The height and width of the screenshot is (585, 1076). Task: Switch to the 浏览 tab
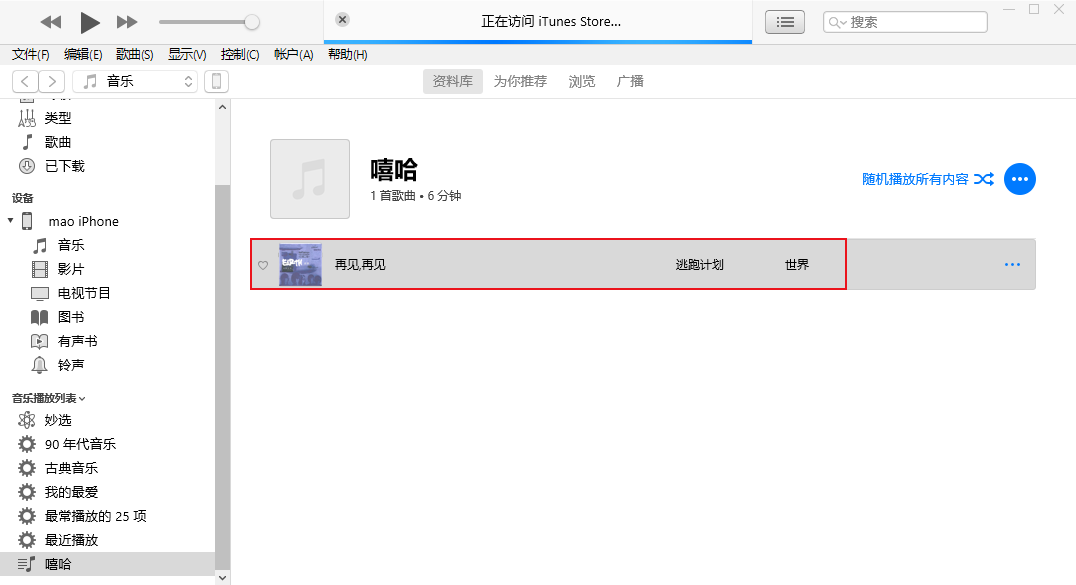point(582,81)
